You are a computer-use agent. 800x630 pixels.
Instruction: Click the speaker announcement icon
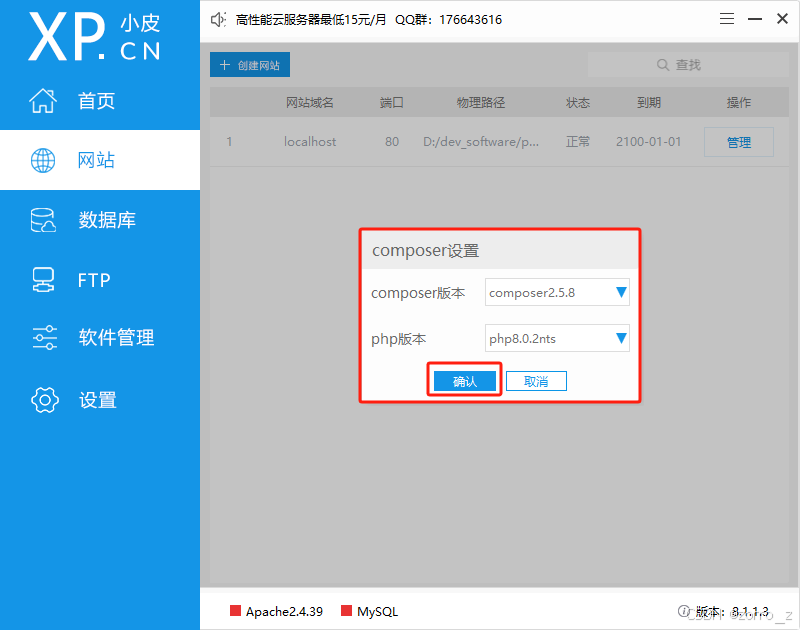pos(218,20)
